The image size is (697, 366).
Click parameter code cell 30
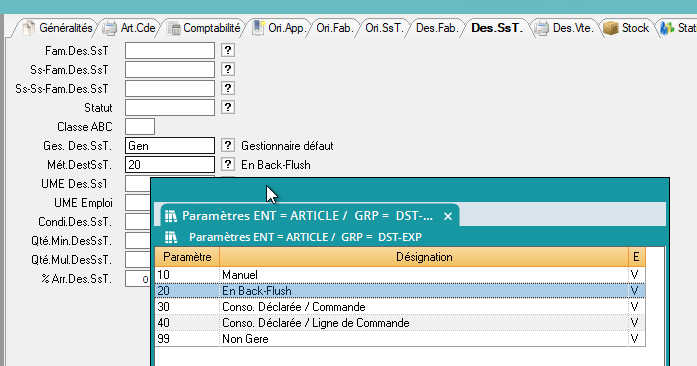pyautogui.click(x=187, y=307)
